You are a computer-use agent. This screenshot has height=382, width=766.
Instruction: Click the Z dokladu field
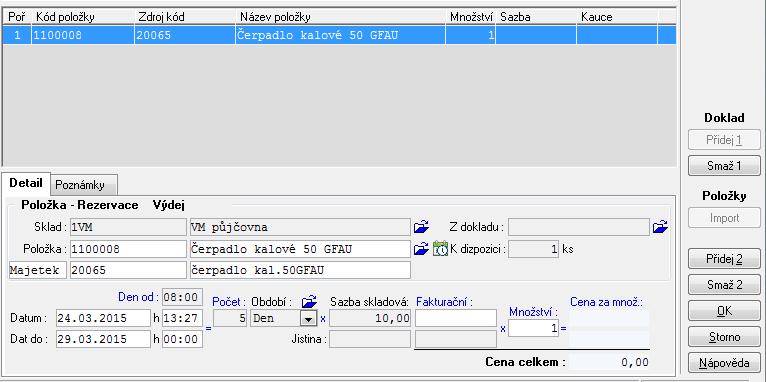[x=579, y=227]
